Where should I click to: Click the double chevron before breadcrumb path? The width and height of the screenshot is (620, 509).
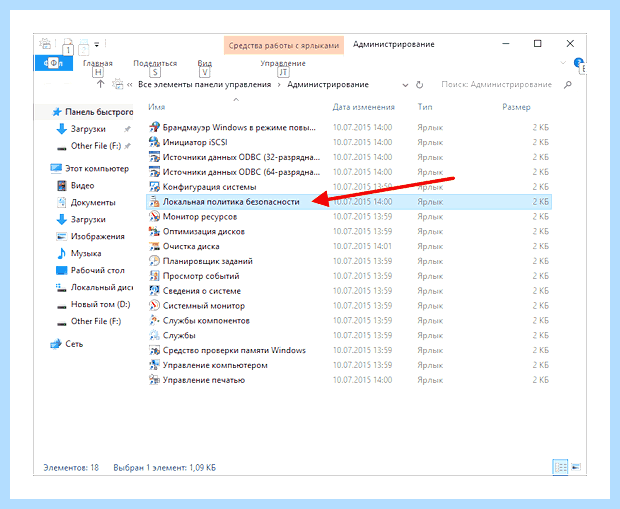[130, 85]
